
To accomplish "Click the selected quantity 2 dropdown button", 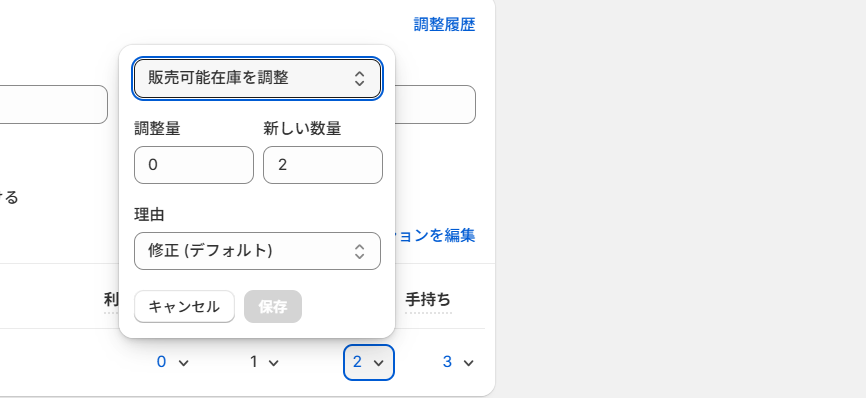I will tap(369, 362).
